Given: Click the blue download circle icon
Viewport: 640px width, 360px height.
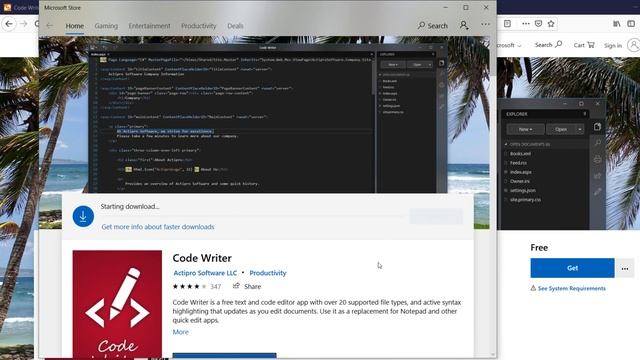Looking at the screenshot, I should point(83,216).
